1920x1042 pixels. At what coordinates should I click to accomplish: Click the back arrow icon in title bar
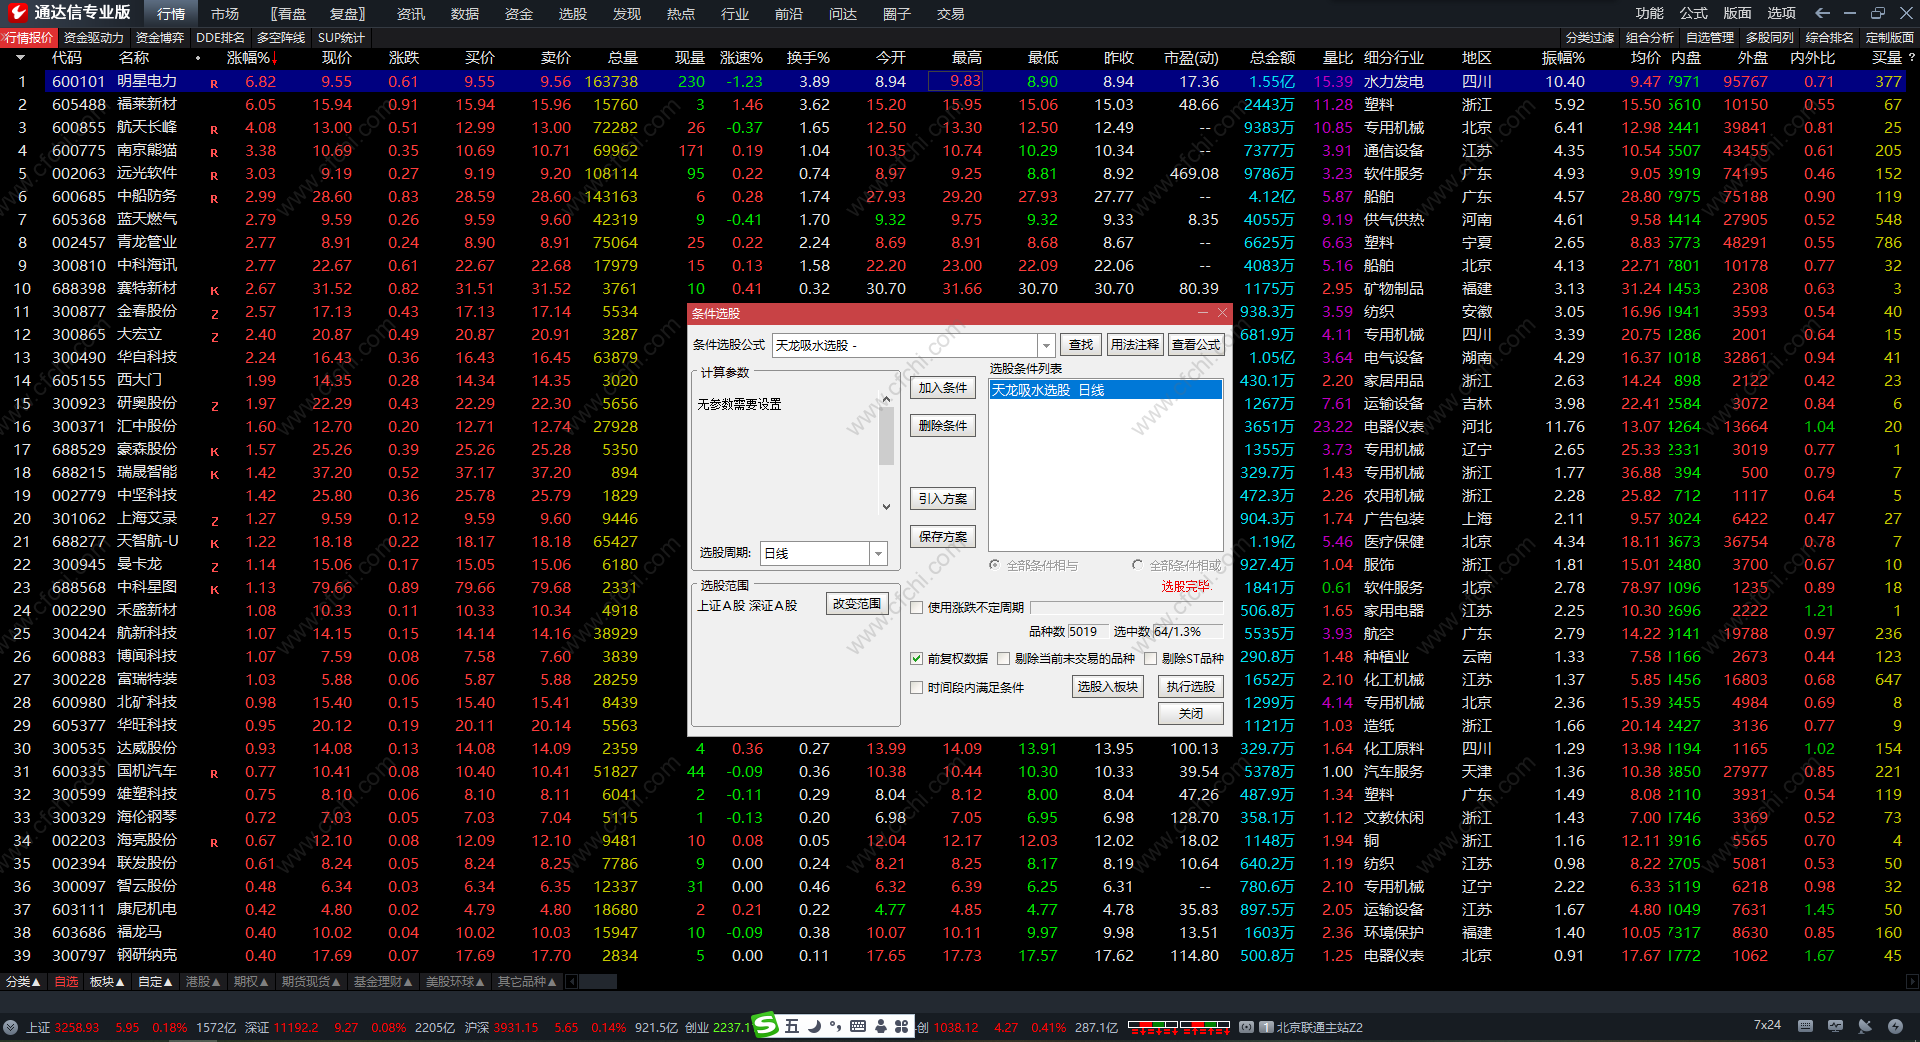pos(1822,13)
